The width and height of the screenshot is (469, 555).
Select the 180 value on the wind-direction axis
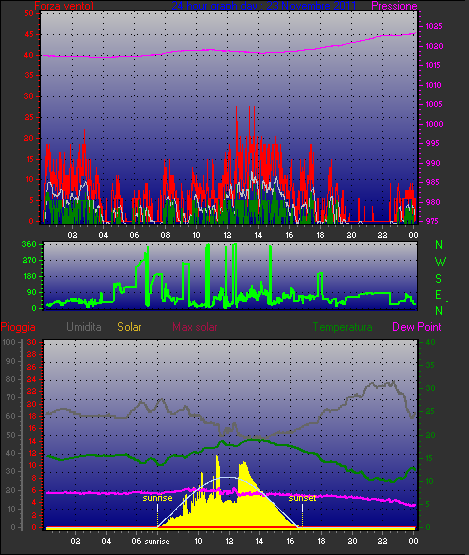pyautogui.click(x=30, y=276)
